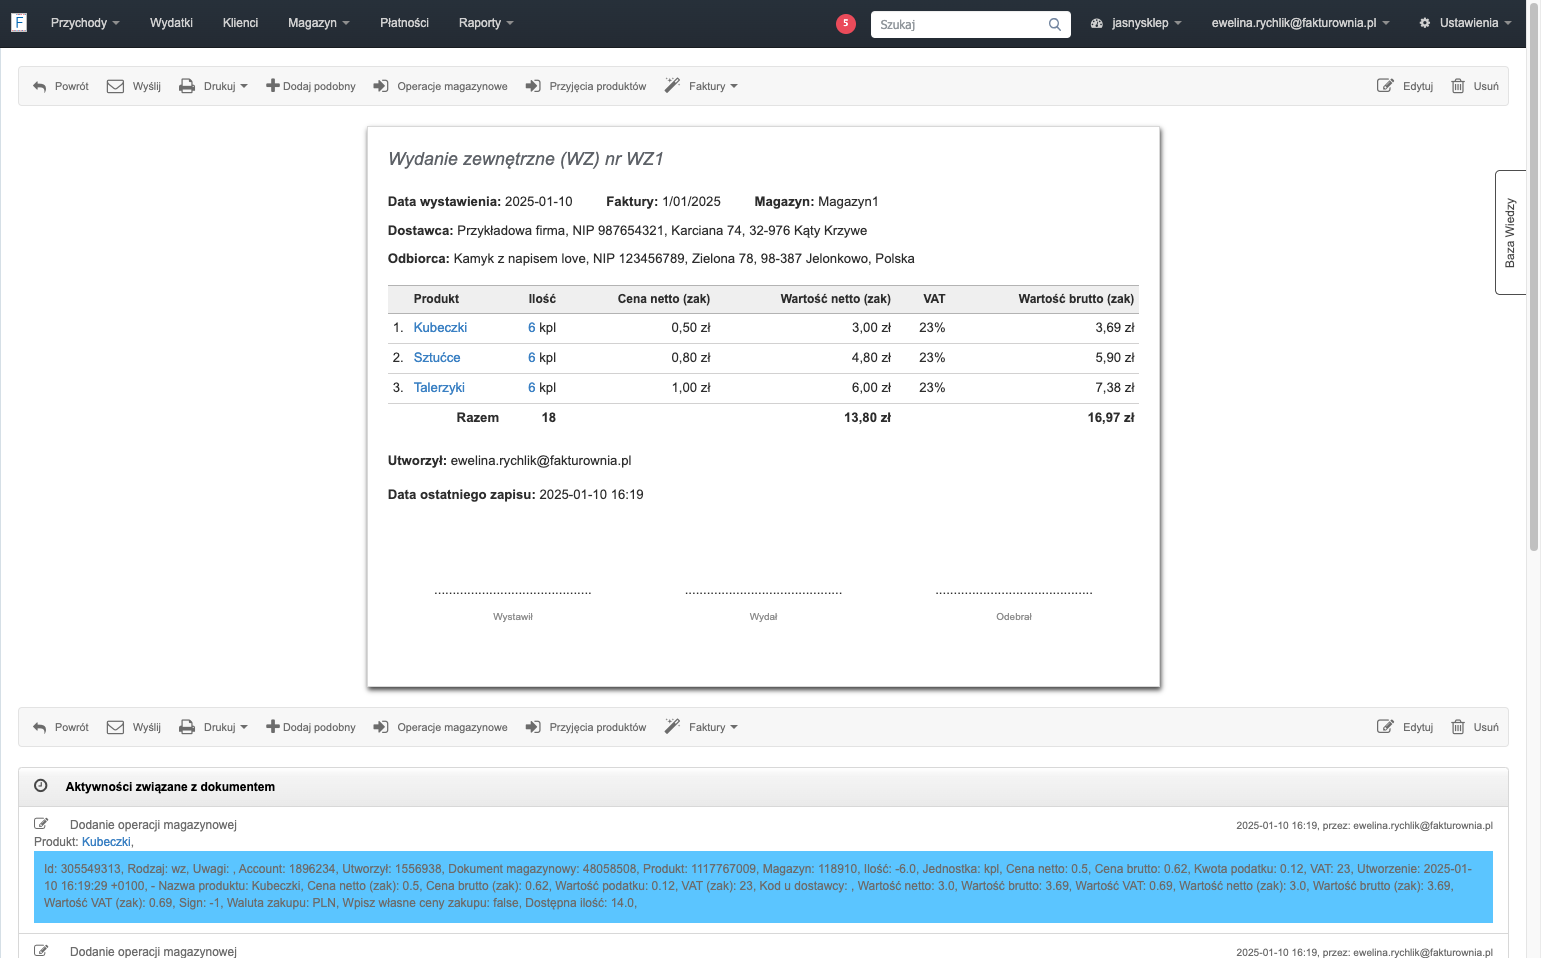
Task: Open the Talerzyki product link
Action: click(x=439, y=388)
